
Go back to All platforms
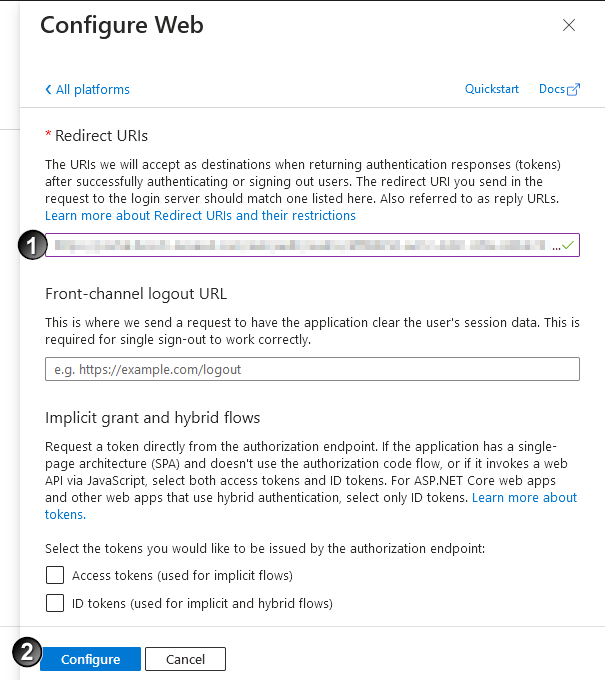click(92, 90)
